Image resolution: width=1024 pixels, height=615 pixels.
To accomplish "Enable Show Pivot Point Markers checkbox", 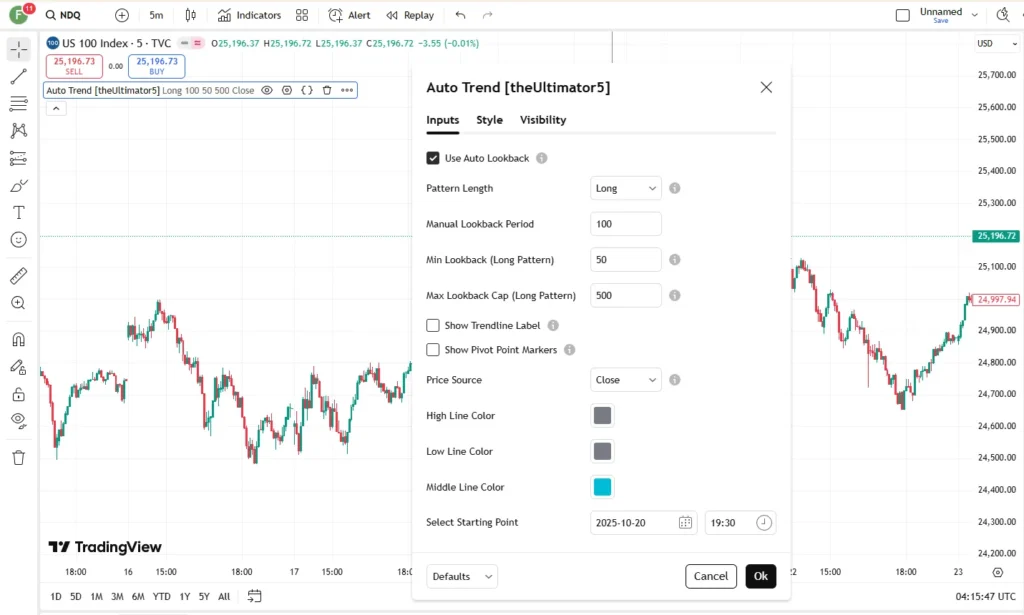I will 433,350.
